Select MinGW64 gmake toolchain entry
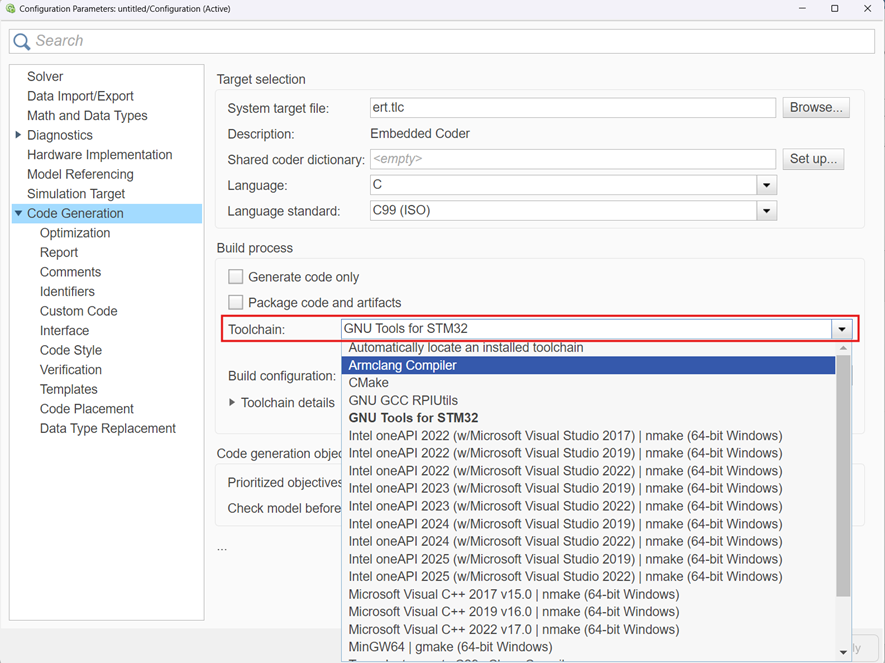The height and width of the screenshot is (663, 885). click(x=450, y=647)
